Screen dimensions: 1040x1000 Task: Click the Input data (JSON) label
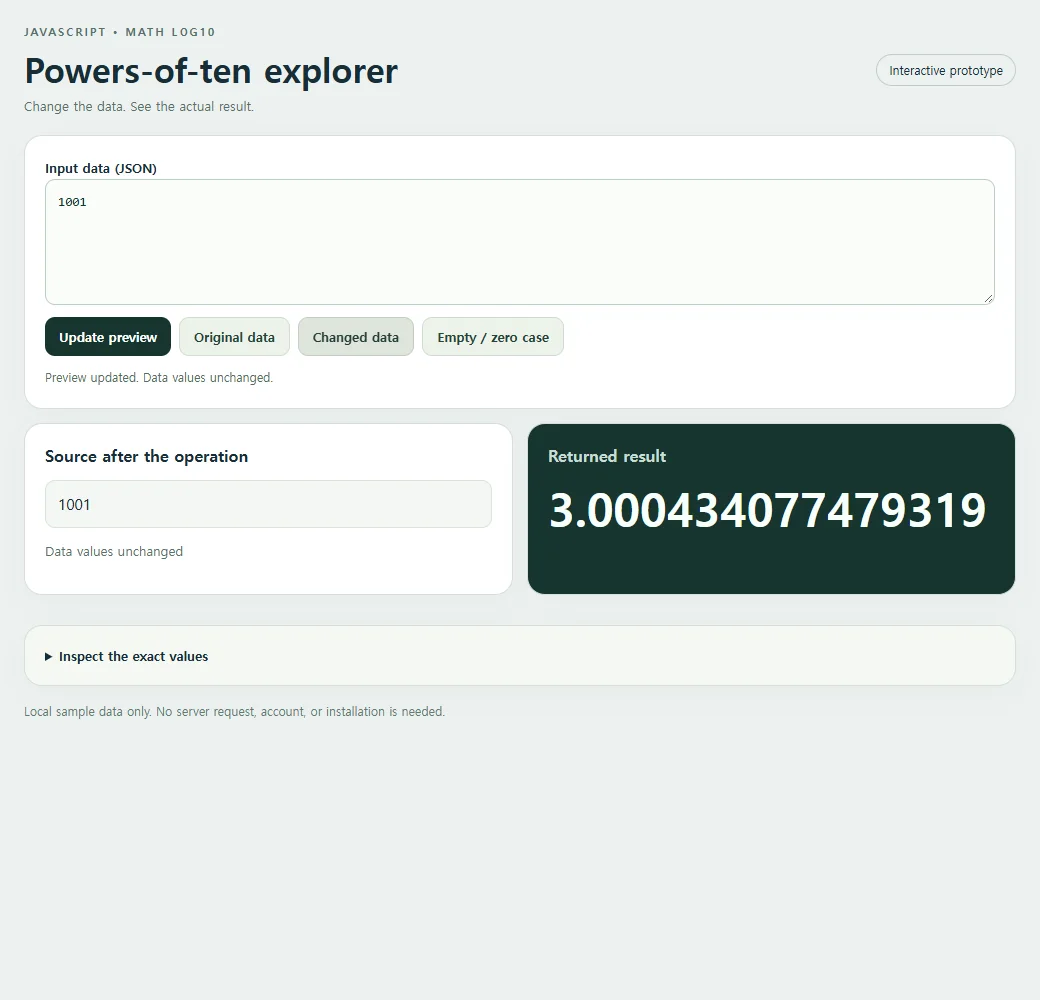pos(101,168)
